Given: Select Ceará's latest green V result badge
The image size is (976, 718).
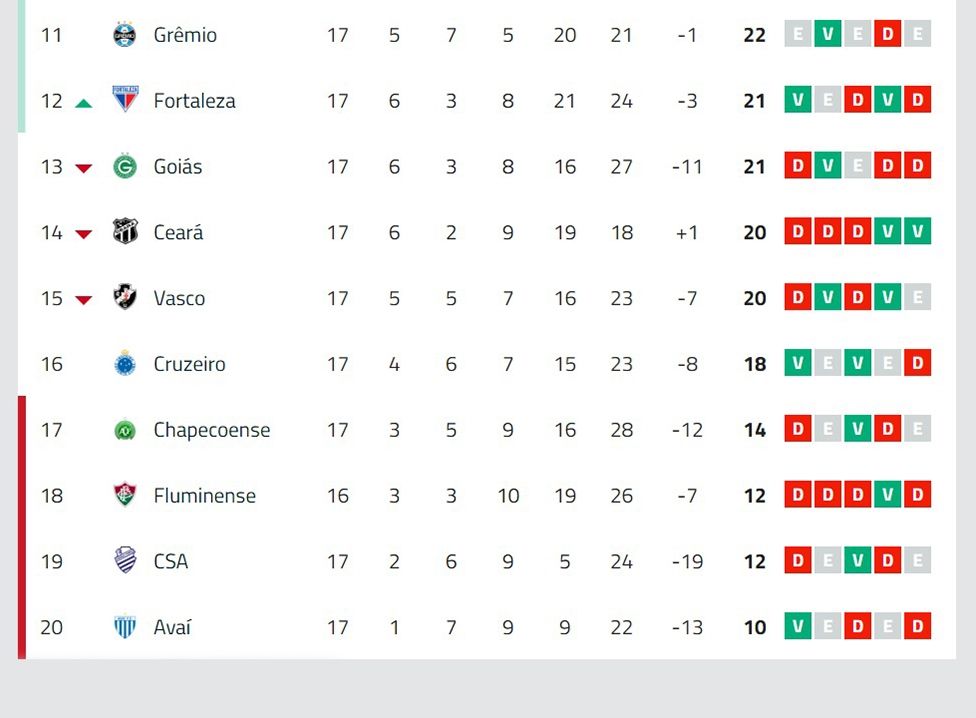Looking at the screenshot, I should point(916,231).
